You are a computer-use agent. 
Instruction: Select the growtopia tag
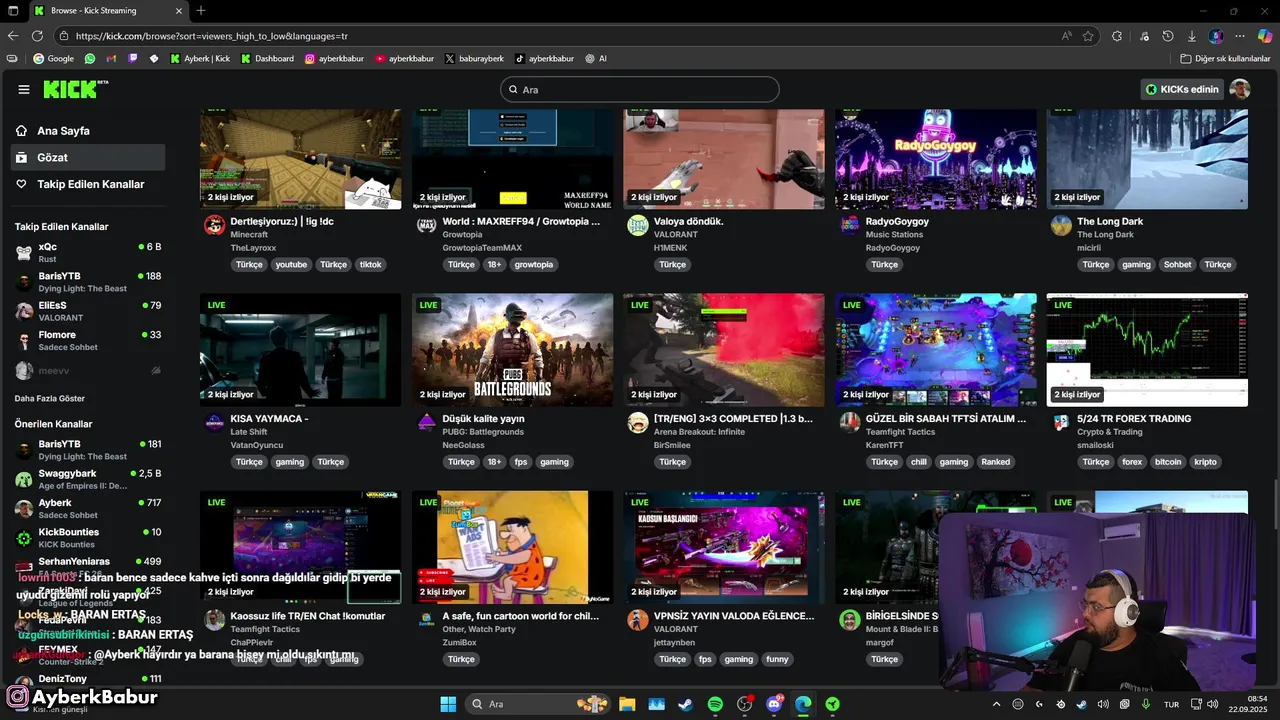point(534,265)
